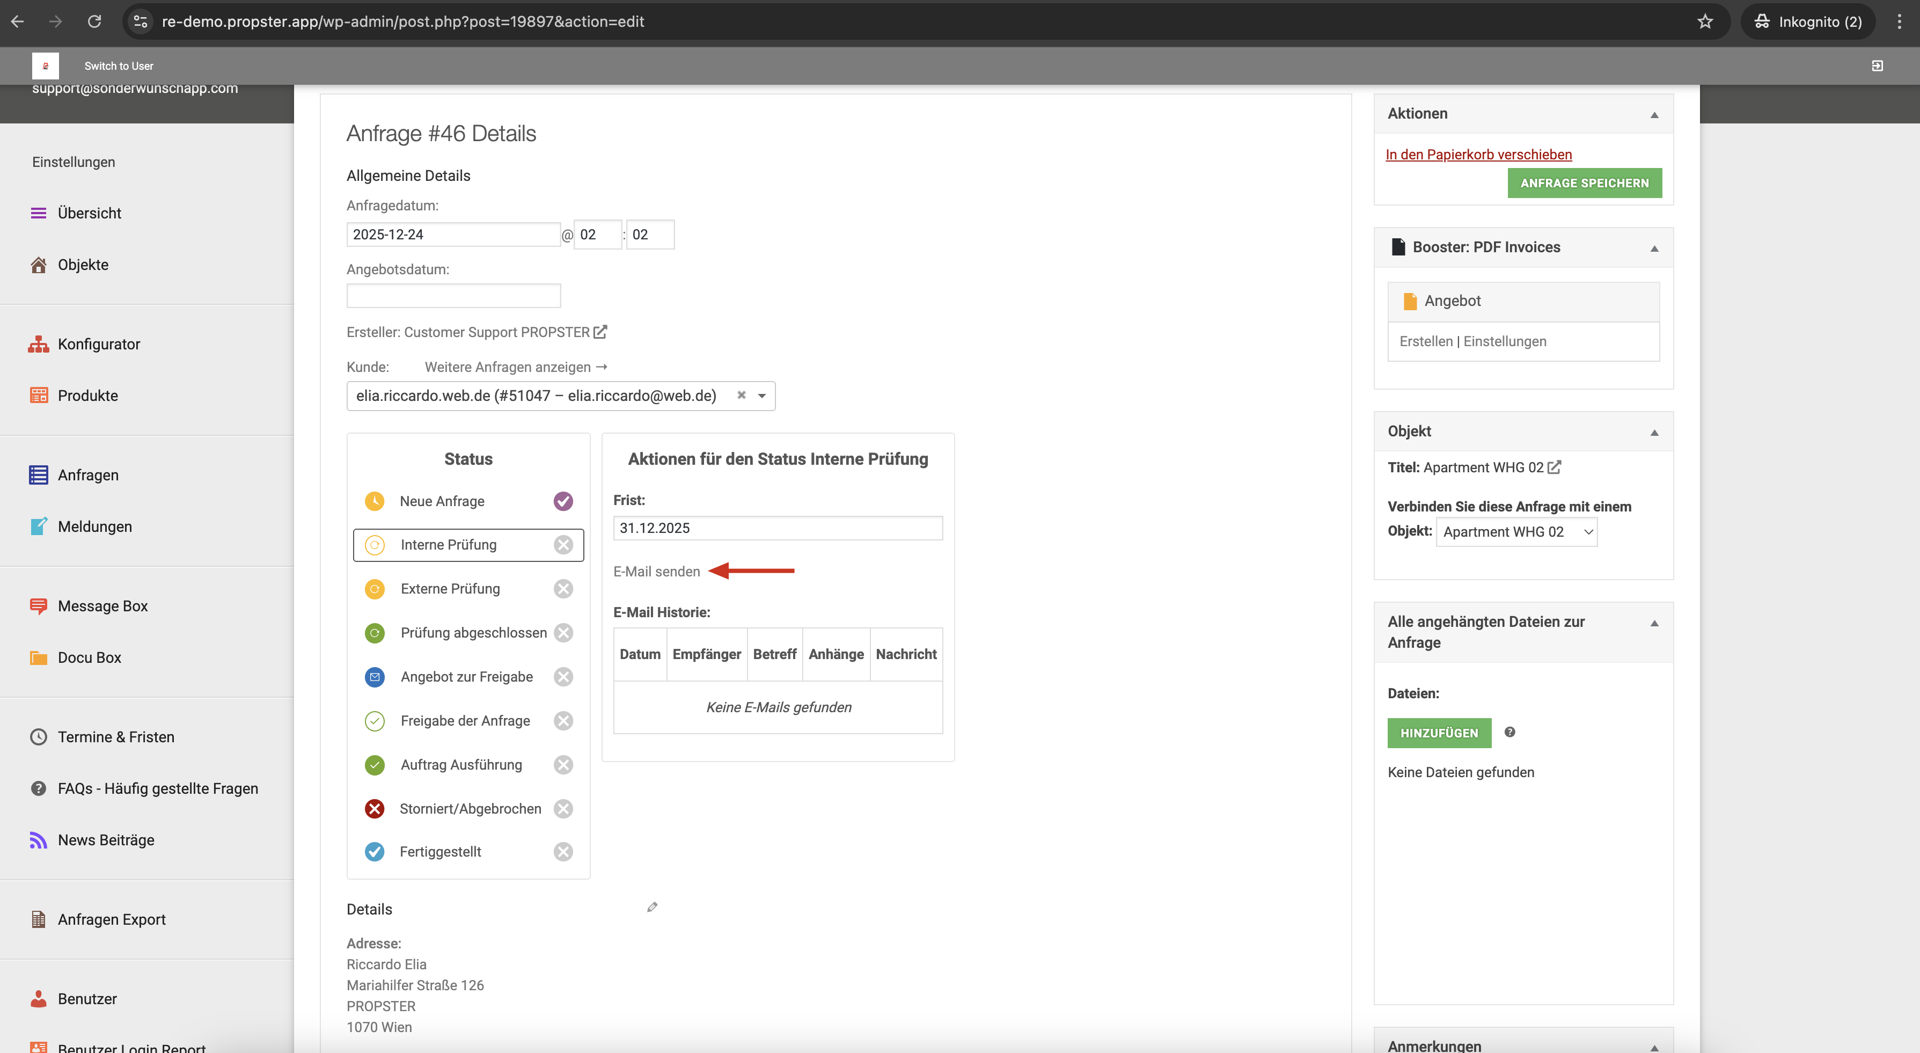Bookmark this page with the star icon
The height and width of the screenshot is (1053, 1920).
(1705, 21)
